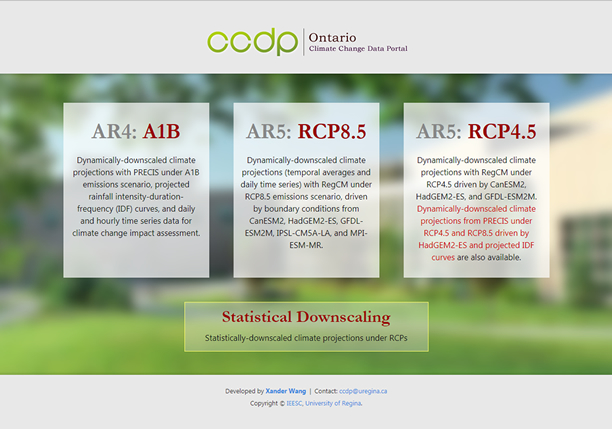The width and height of the screenshot is (612, 429).
Task: Click the PRECIS A1B emissions description text
Action: pyautogui.click(x=136, y=195)
